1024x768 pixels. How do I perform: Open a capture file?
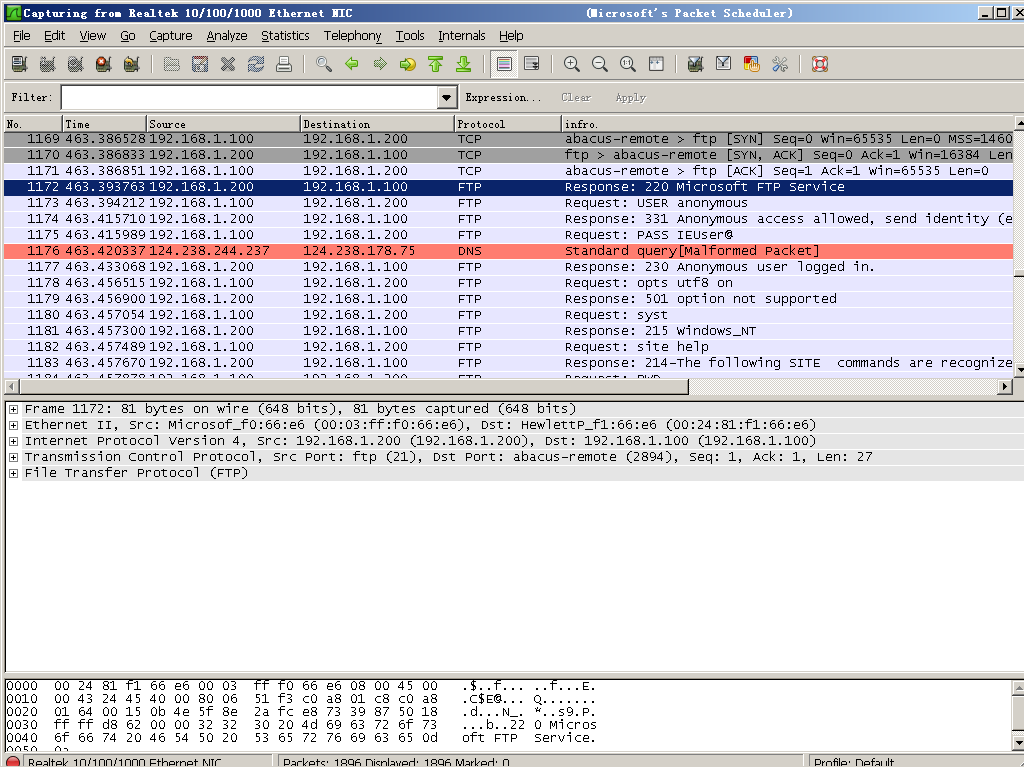tap(172, 64)
